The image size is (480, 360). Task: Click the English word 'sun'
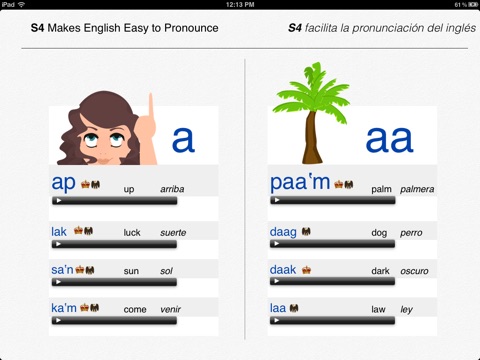coord(131,271)
